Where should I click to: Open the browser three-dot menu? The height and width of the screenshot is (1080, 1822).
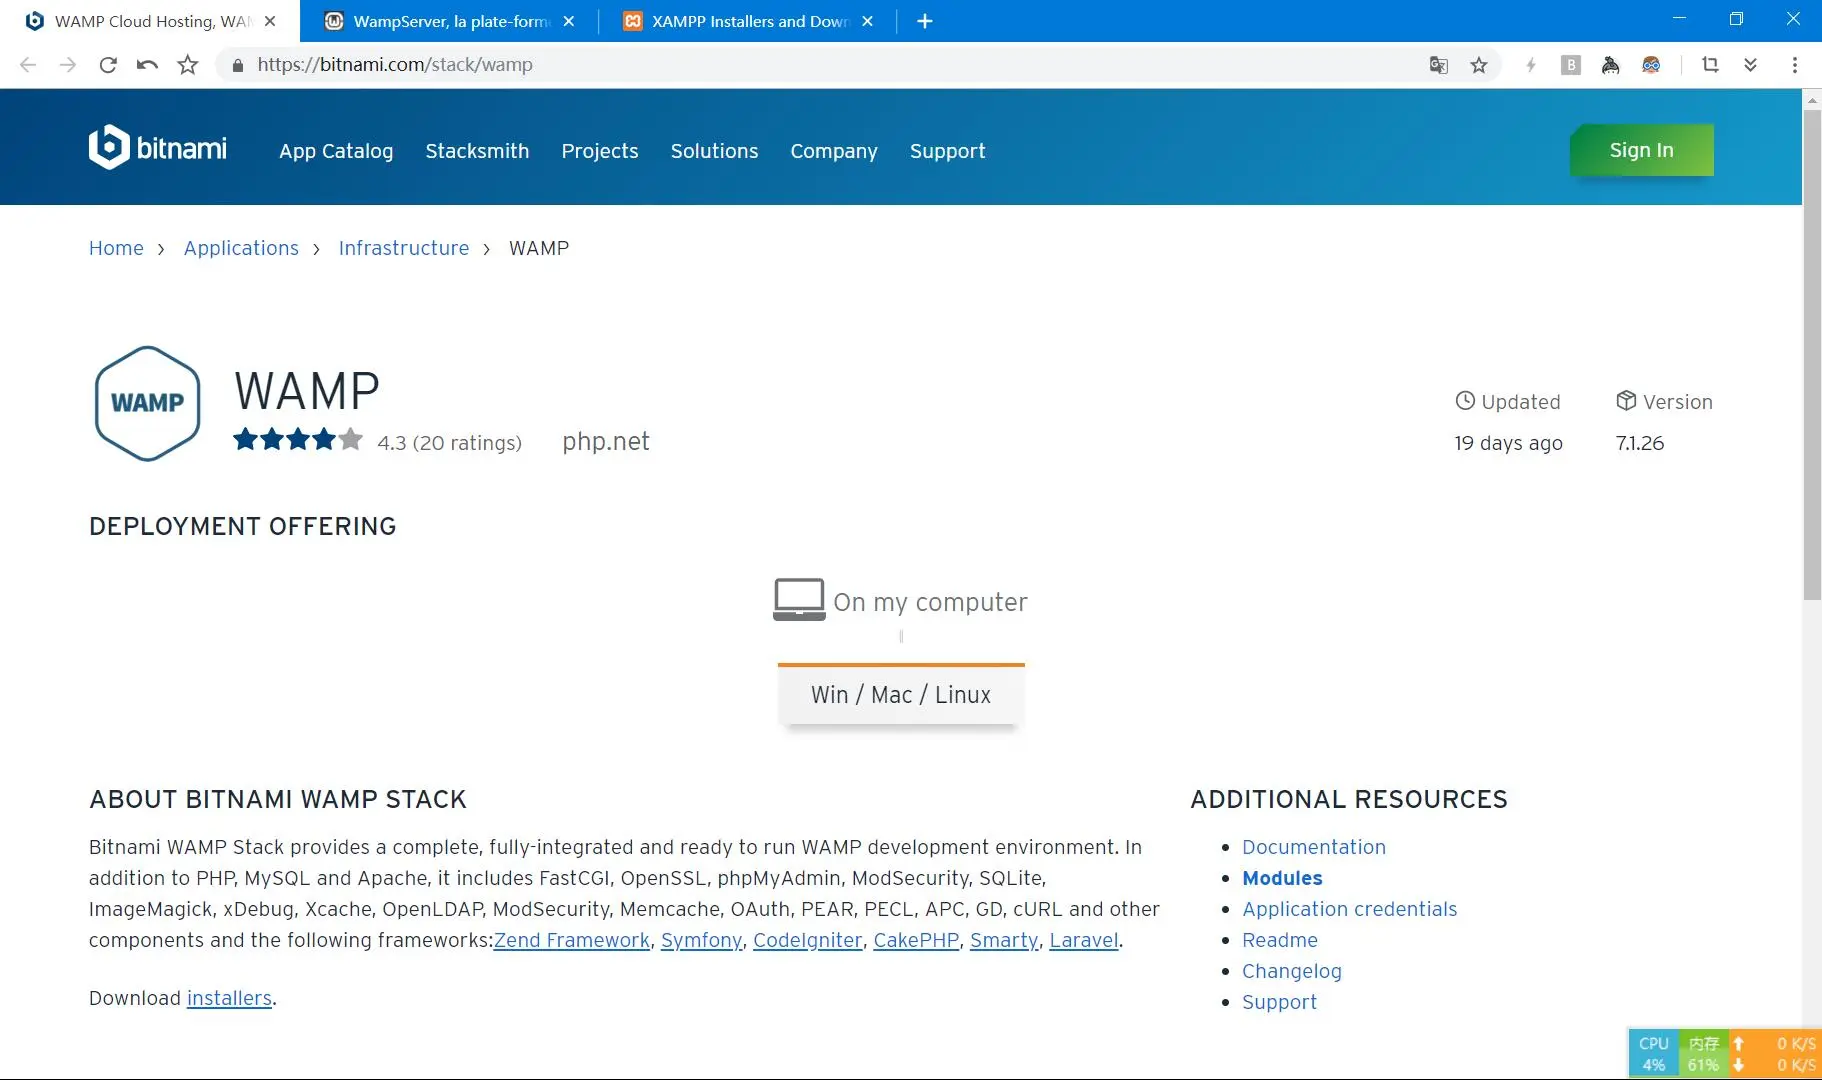point(1794,65)
